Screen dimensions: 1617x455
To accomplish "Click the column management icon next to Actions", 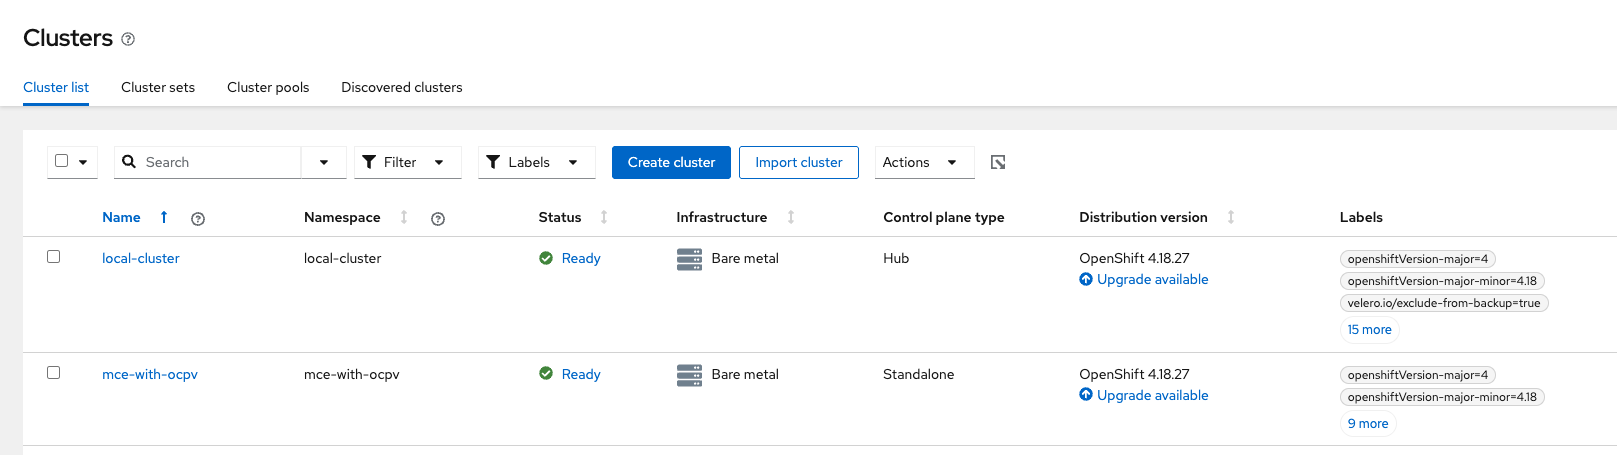I will coord(998,162).
